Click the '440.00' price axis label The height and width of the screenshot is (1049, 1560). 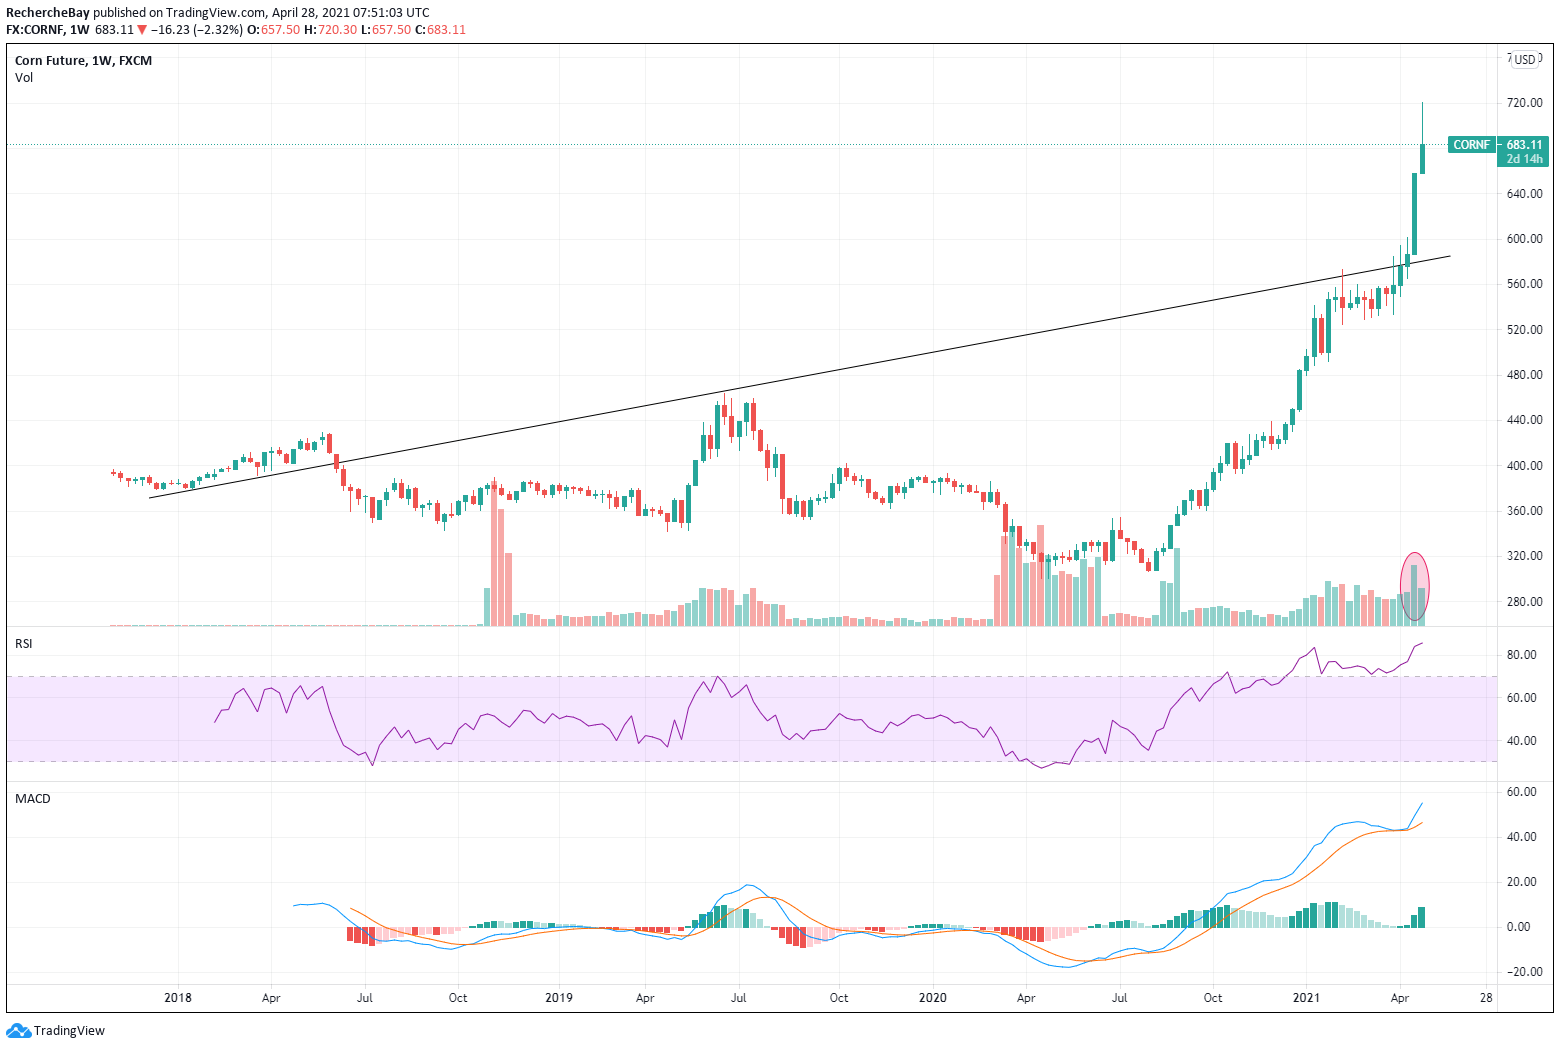[1524, 420]
